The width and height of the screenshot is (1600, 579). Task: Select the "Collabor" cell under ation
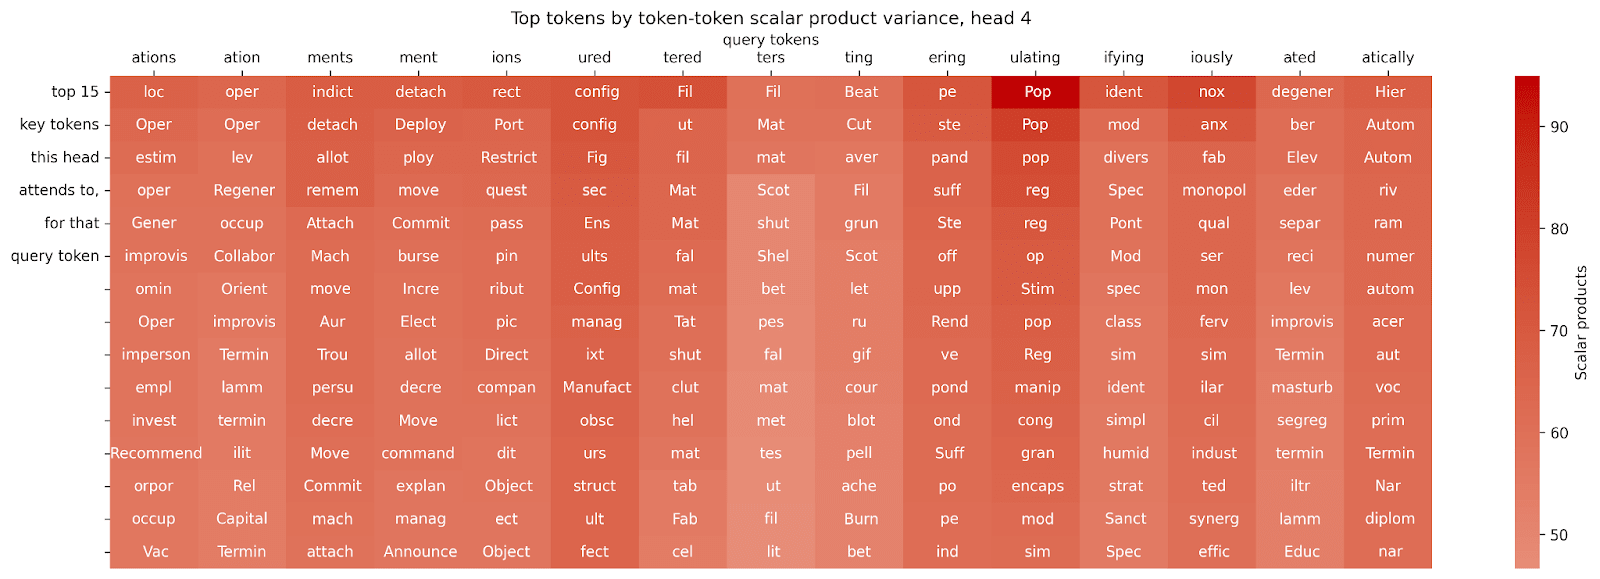coord(243,256)
